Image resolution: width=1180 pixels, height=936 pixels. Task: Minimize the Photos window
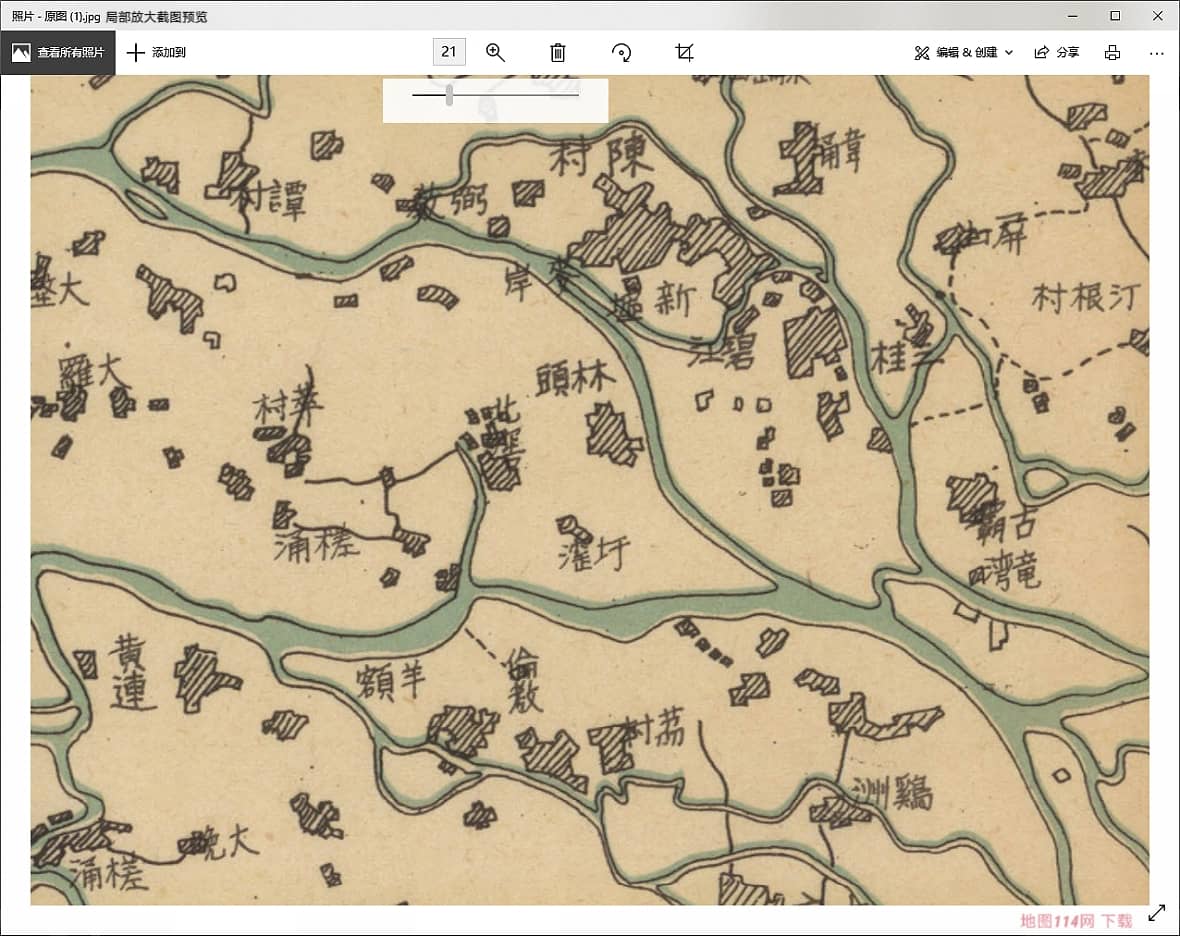[1071, 15]
